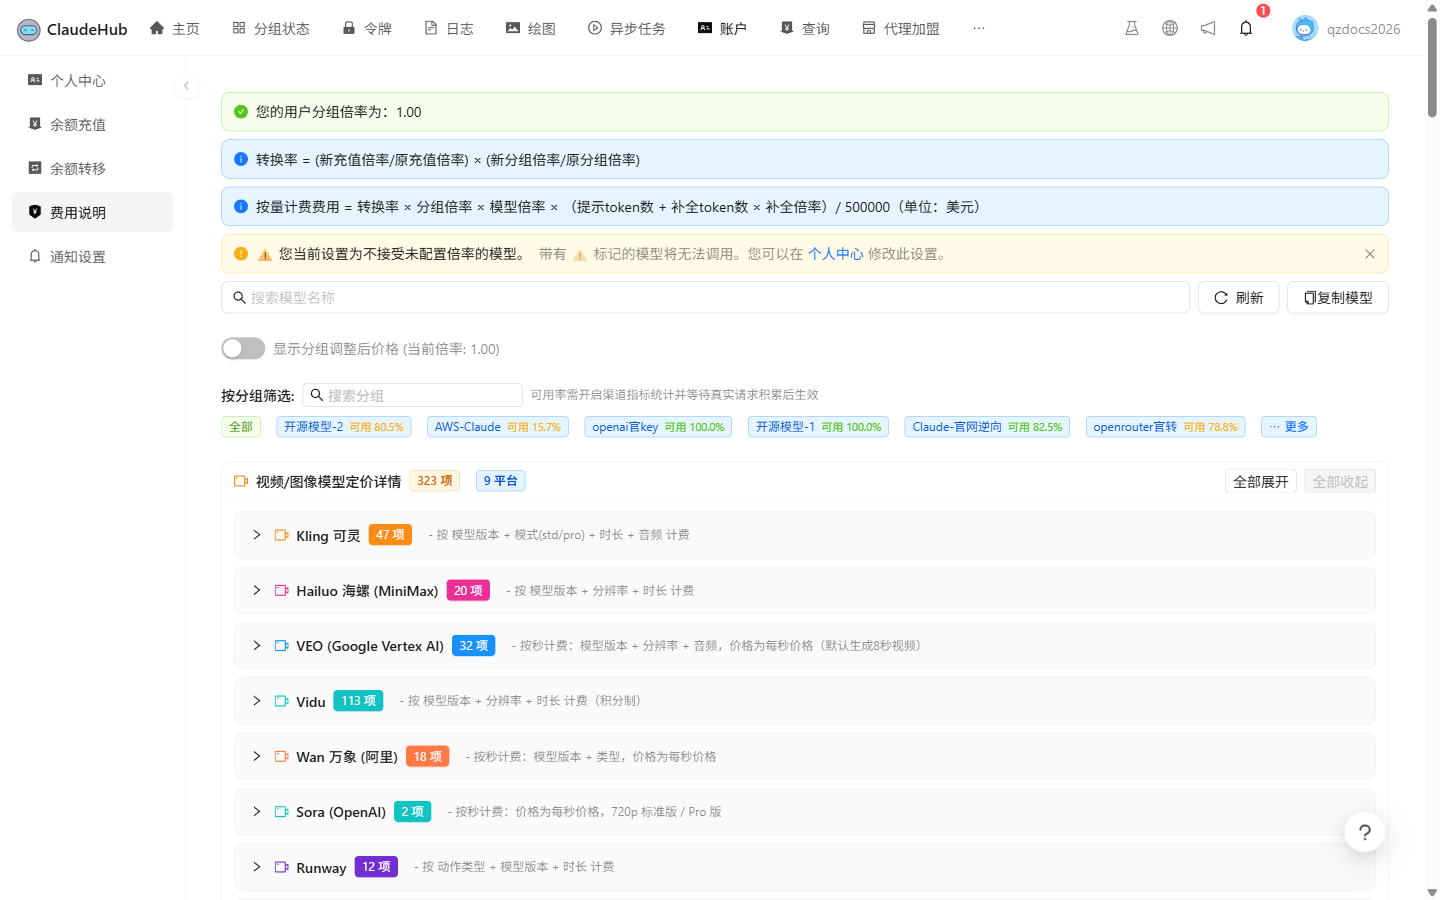Follow the 个人中心 link in warning banner

pyautogui.click(x=835, y=254)
